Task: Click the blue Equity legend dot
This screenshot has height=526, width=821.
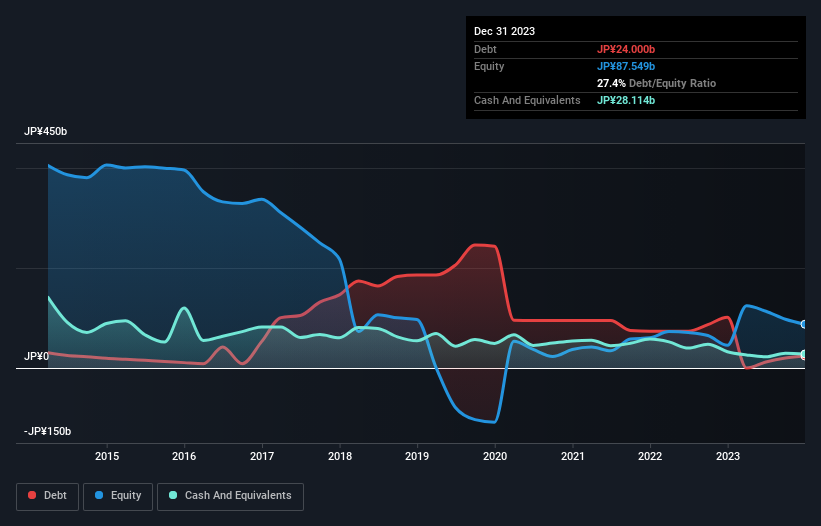Action: click(x=99, y=495)
